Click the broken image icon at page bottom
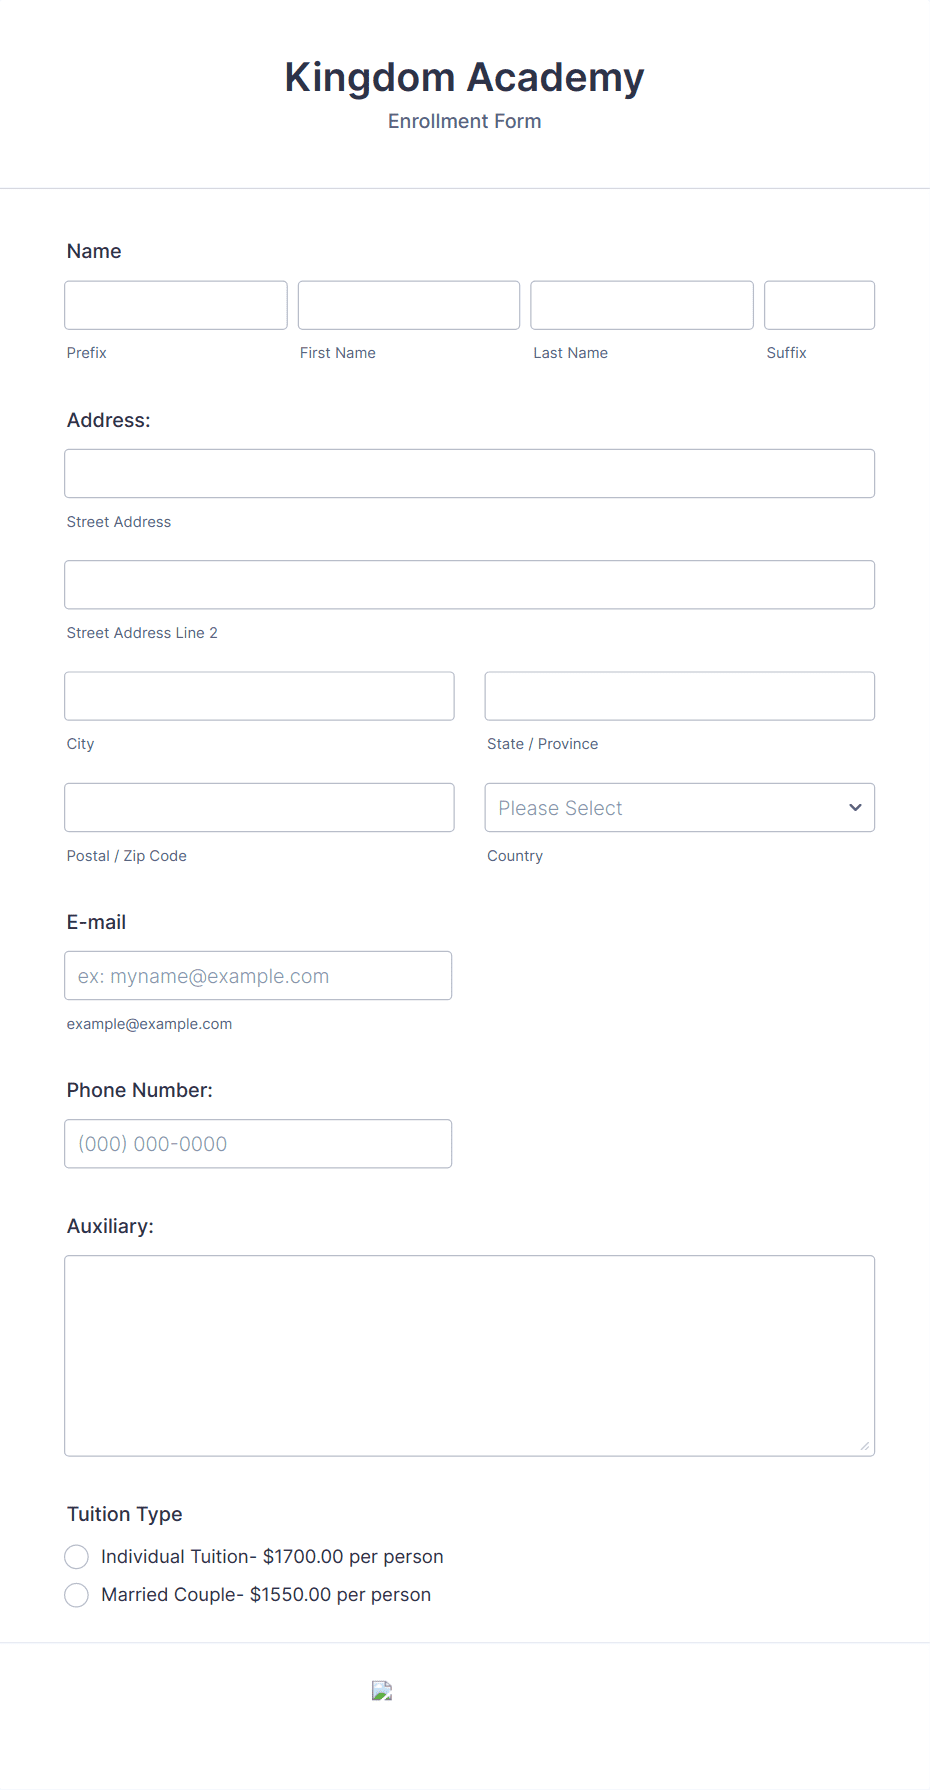930x1790 pixels. (382, 1690)
